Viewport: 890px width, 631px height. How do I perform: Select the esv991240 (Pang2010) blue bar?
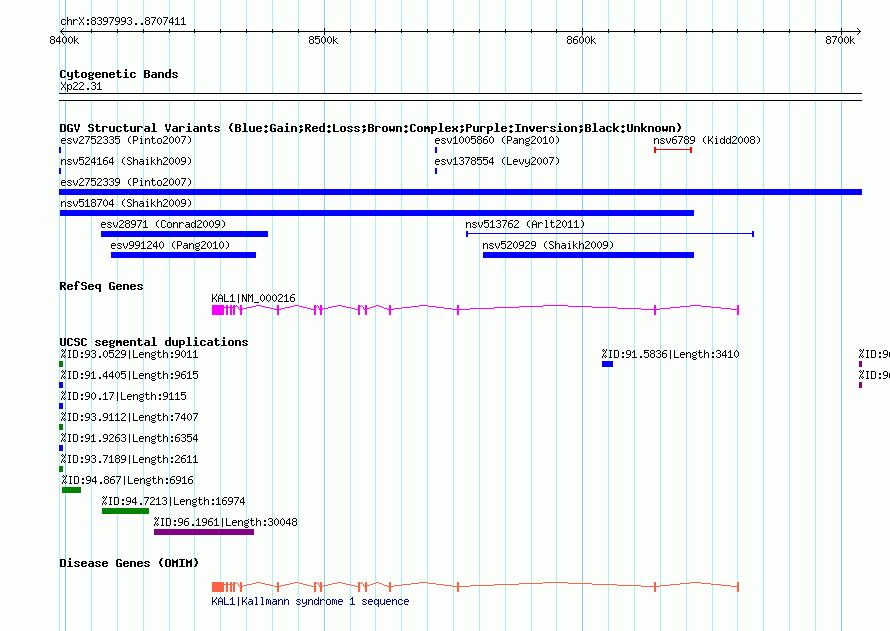pos(183,255)
